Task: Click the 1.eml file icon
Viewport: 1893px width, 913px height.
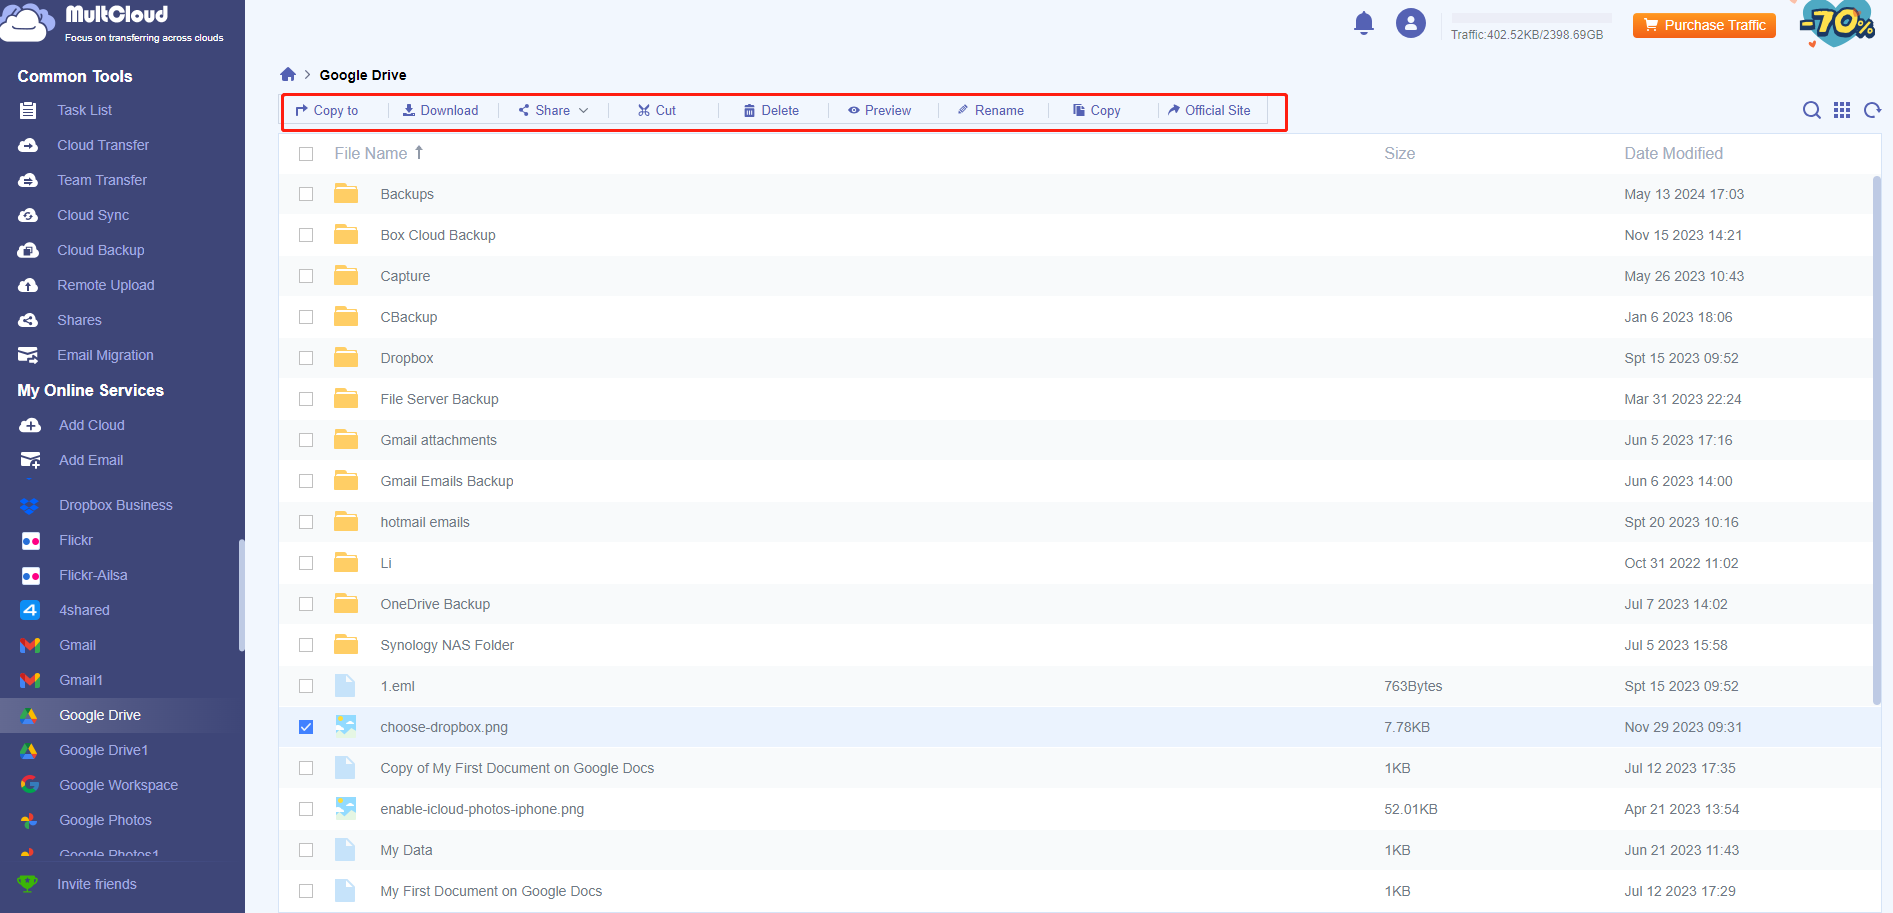Action: (345, 685)
